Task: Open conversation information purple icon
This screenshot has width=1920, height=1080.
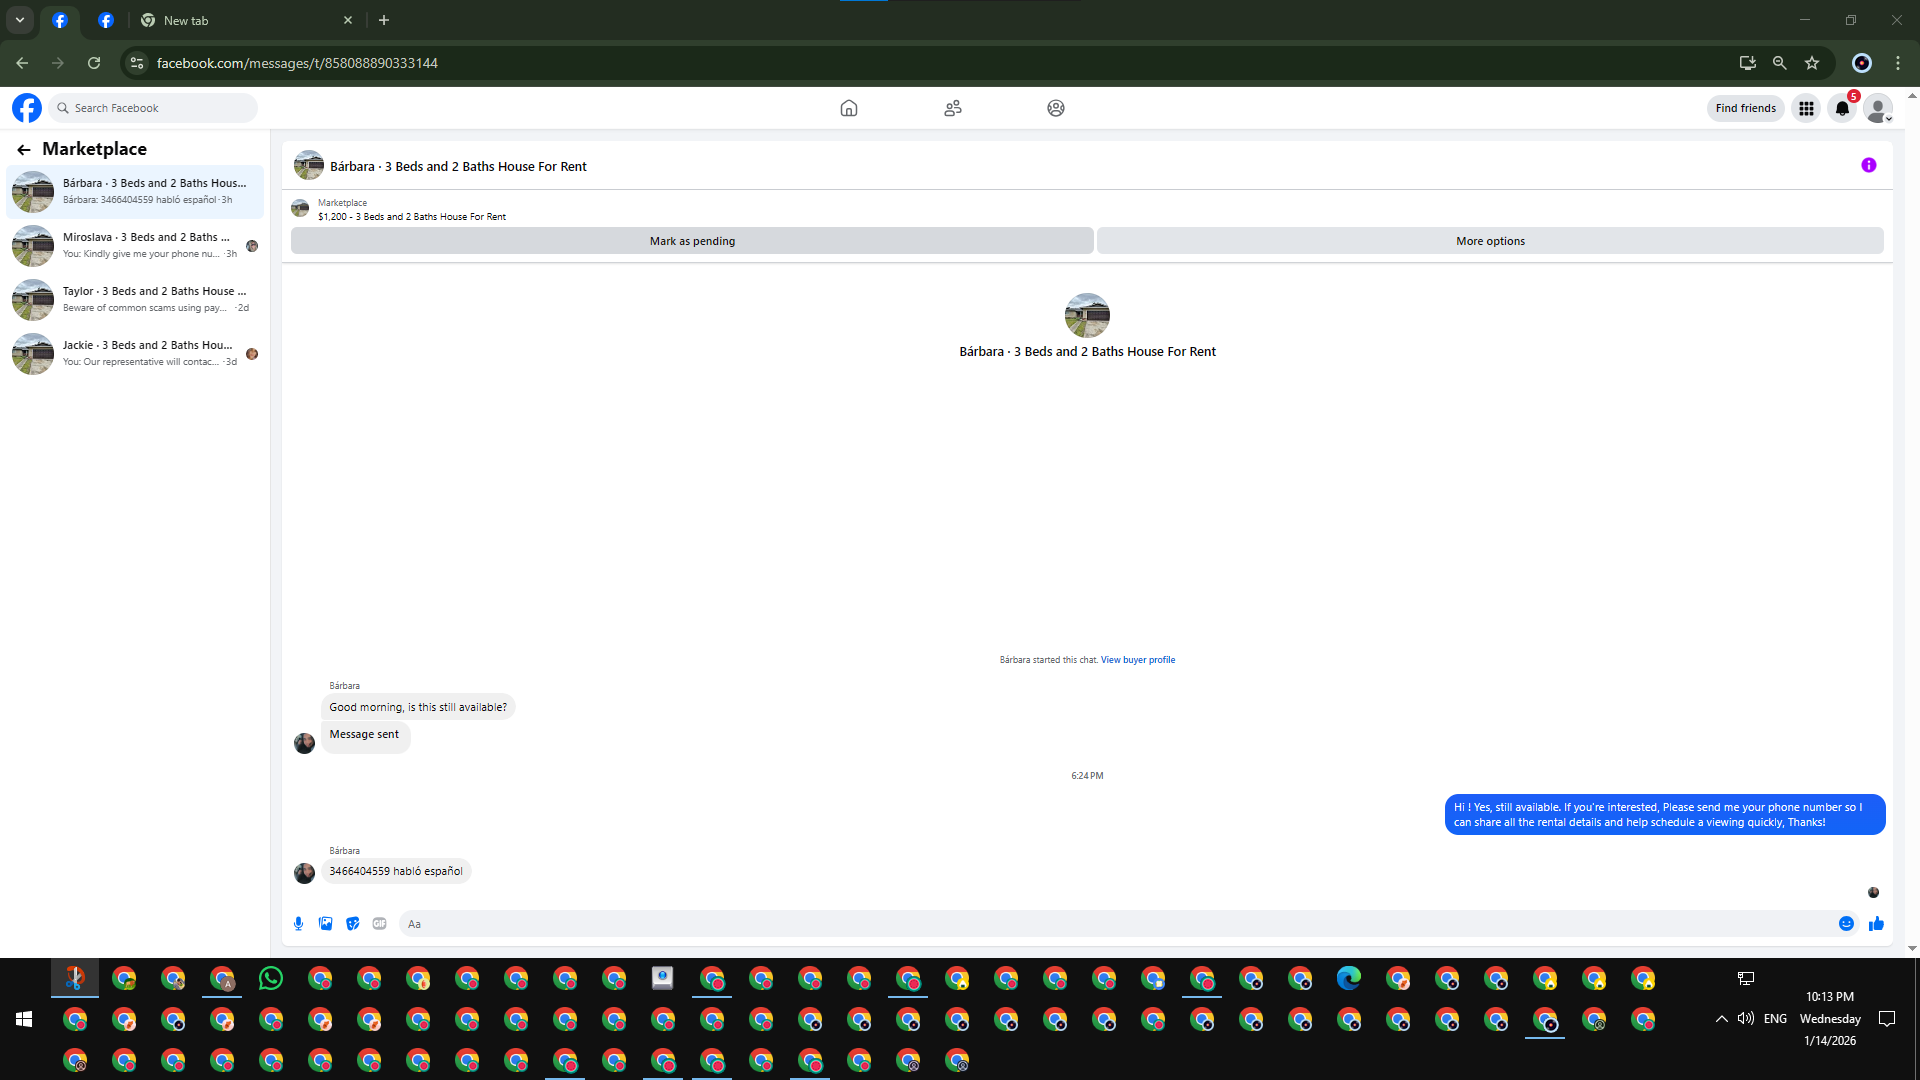Action: tap(1868, 166)
